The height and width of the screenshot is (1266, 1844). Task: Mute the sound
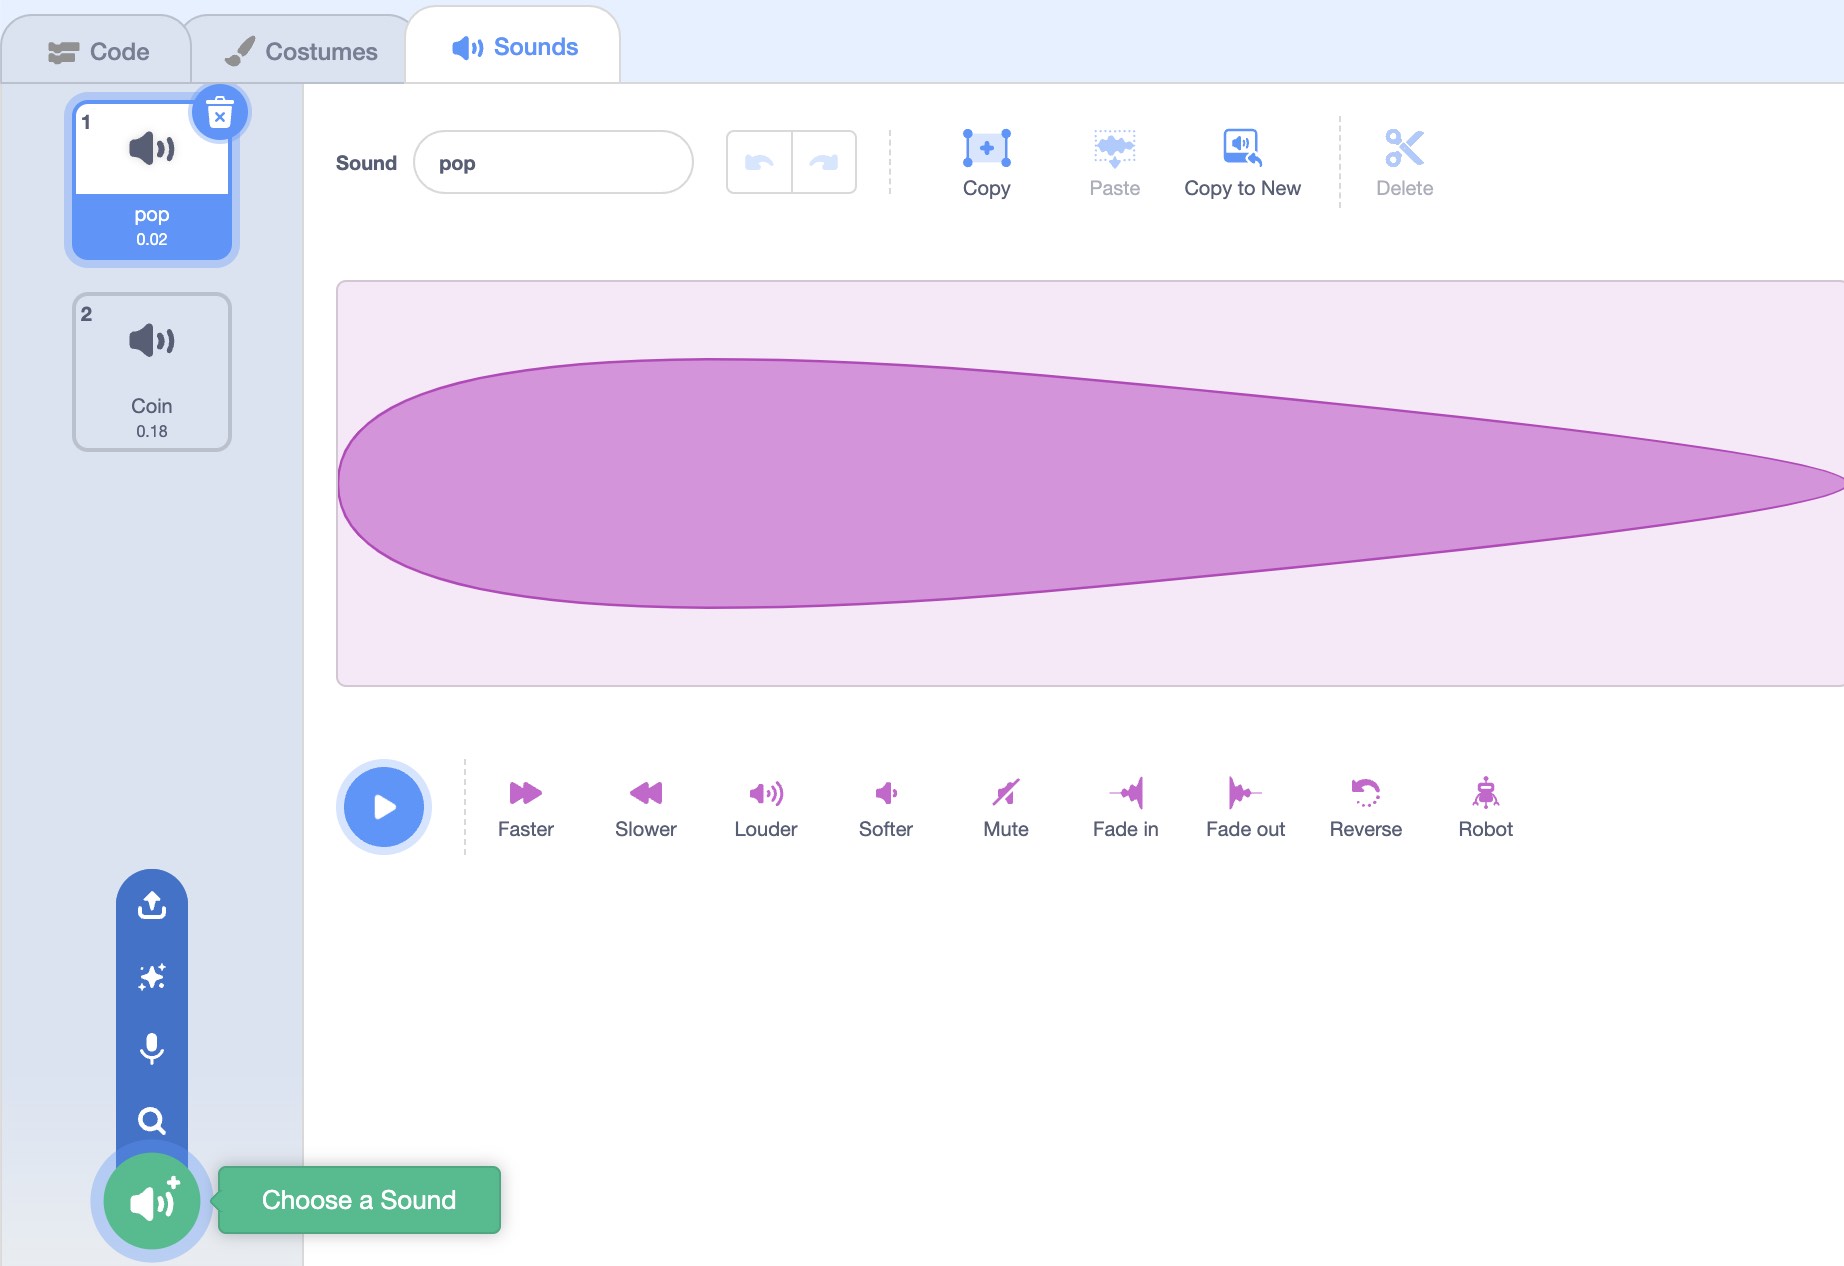pos(1005,809)
